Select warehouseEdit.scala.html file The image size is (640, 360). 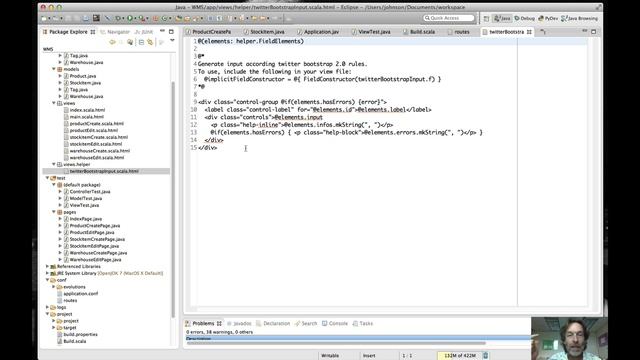tap(97, 158)
